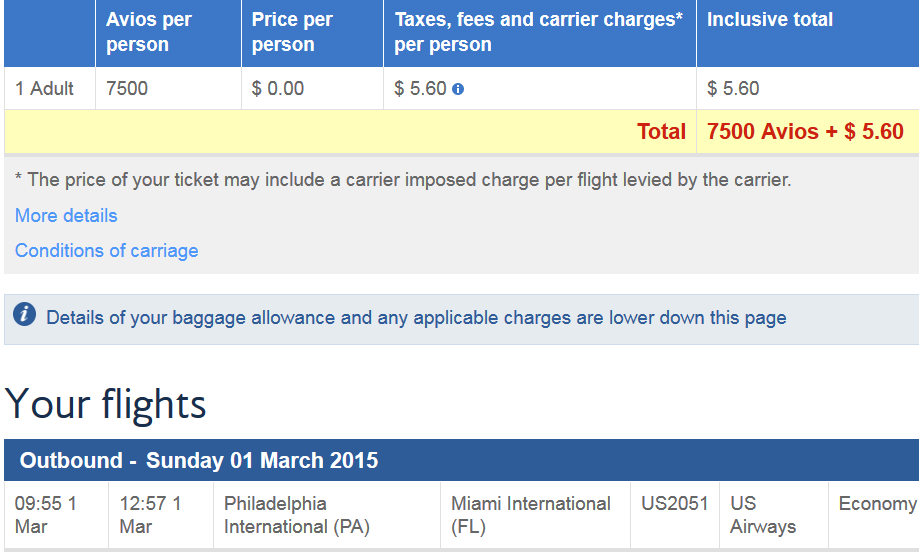Click the 7500 Avios + $ 5.60 total
The image size is (919, 552).
pyautogui.click(x=805, y=131)
